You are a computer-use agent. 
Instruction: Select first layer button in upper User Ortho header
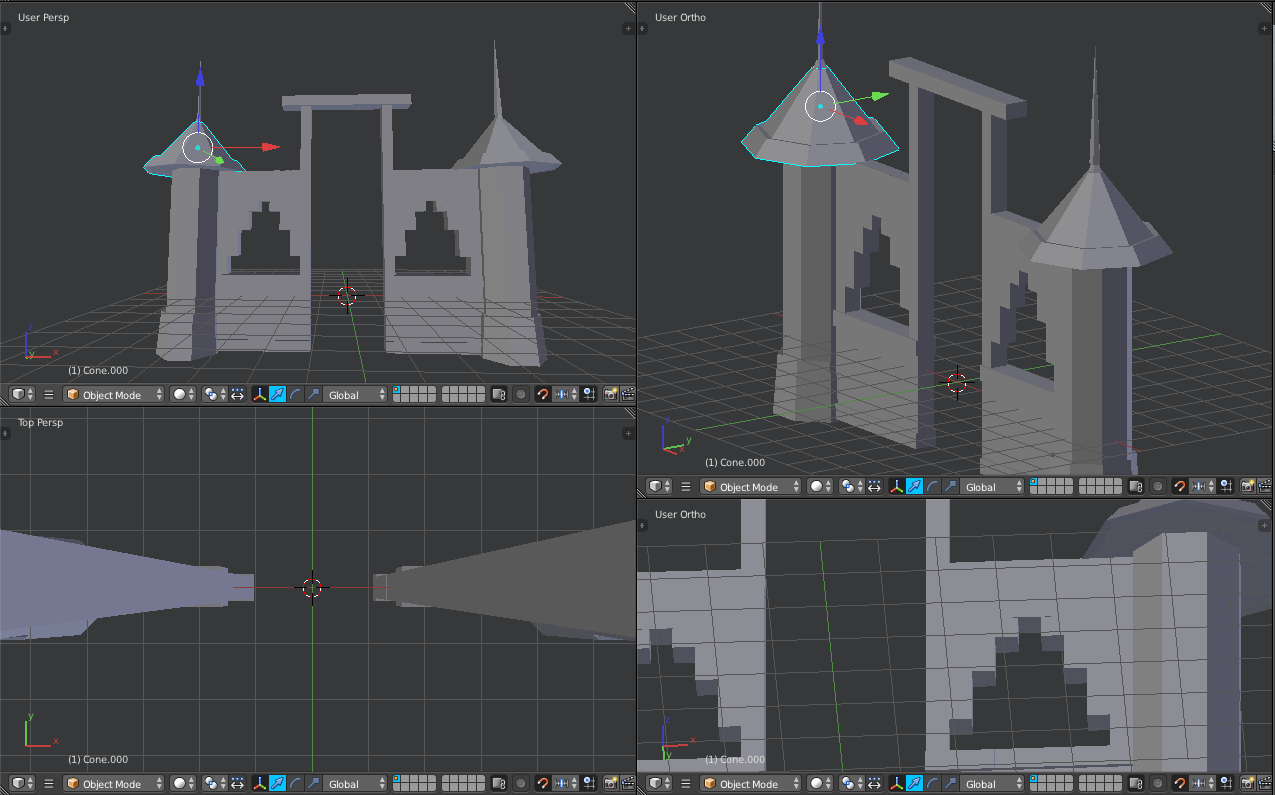1034,483
